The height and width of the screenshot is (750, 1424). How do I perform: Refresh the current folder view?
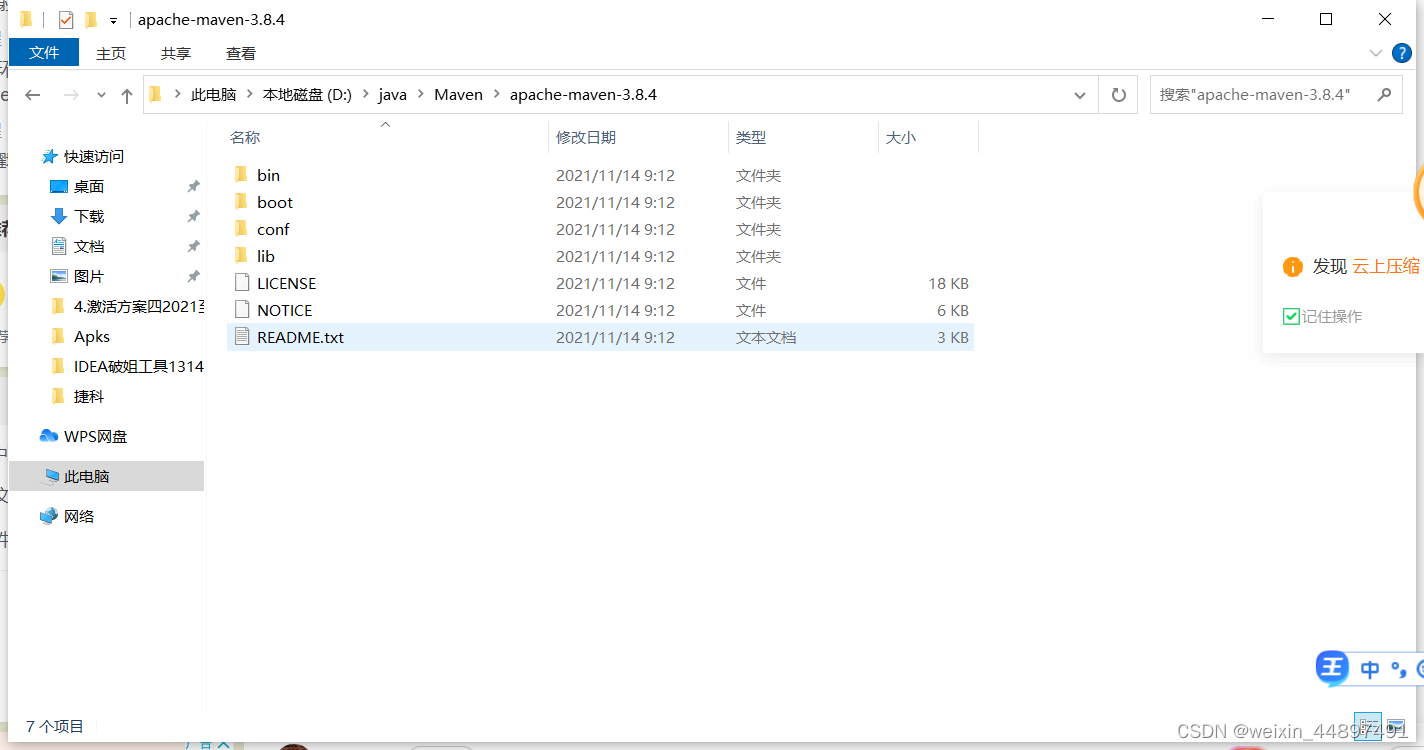point(1118,95)
